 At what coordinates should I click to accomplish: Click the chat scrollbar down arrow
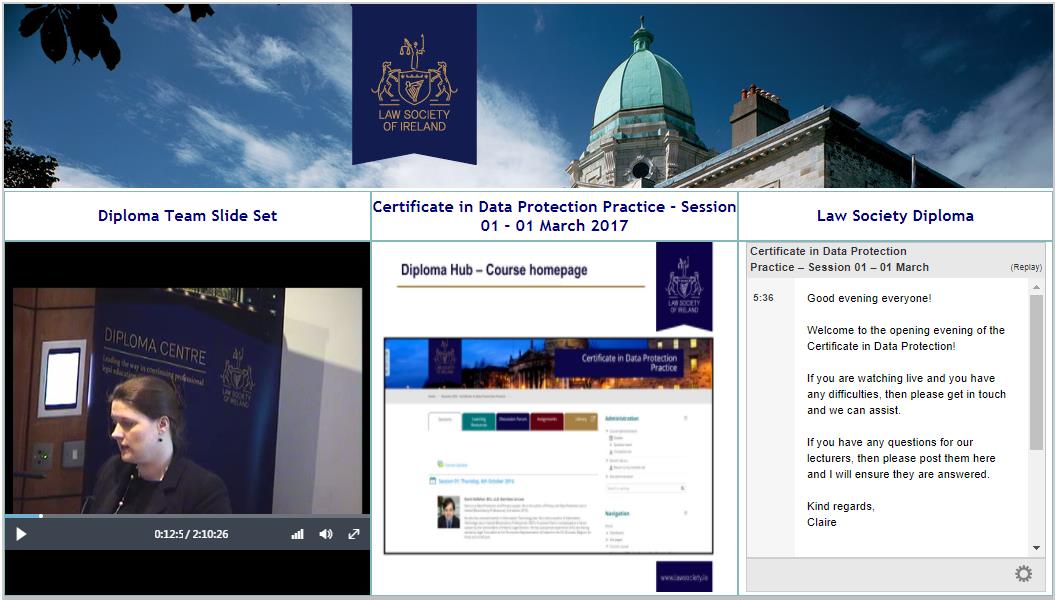pyautogui.click(x=1036, y=548)
